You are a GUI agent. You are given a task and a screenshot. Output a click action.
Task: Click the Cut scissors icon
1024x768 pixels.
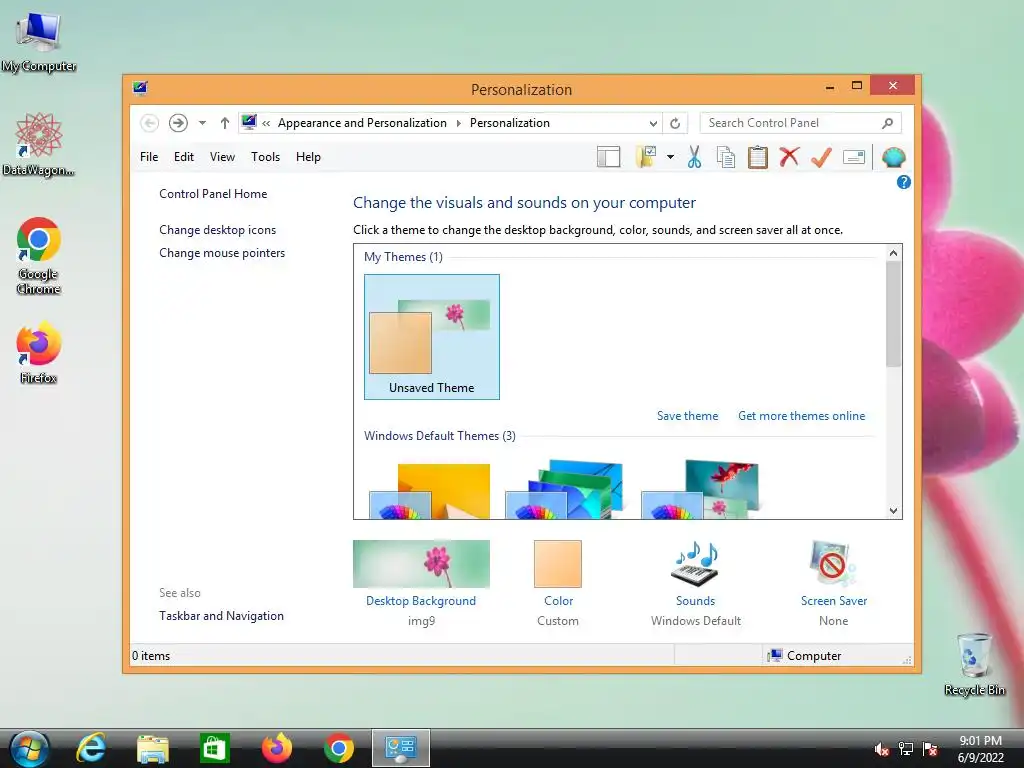(x=694, y=157)
